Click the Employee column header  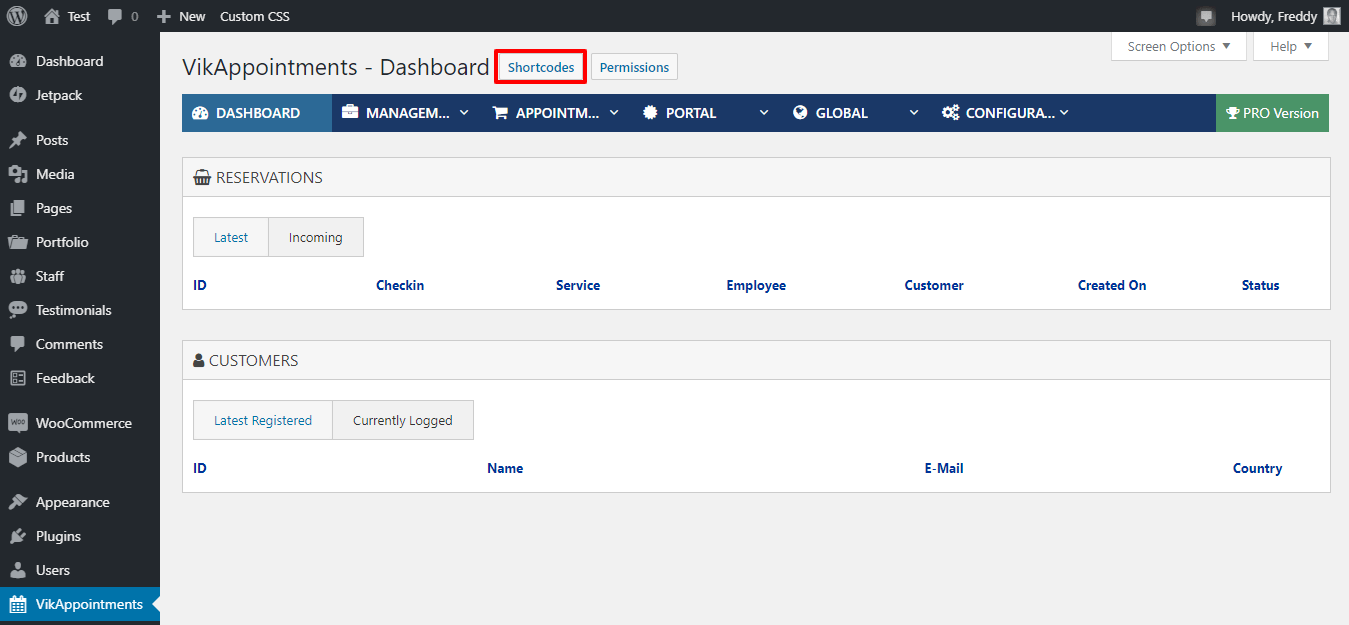coord(756,285)
